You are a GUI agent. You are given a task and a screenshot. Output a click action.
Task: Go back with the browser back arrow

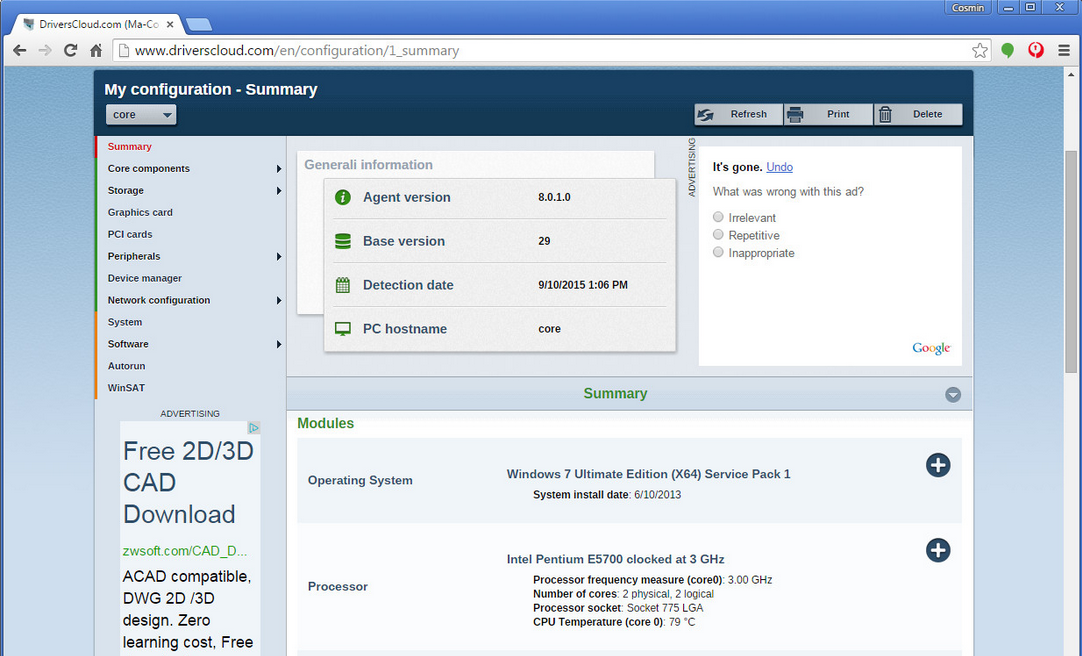click(x=20, y=50)
